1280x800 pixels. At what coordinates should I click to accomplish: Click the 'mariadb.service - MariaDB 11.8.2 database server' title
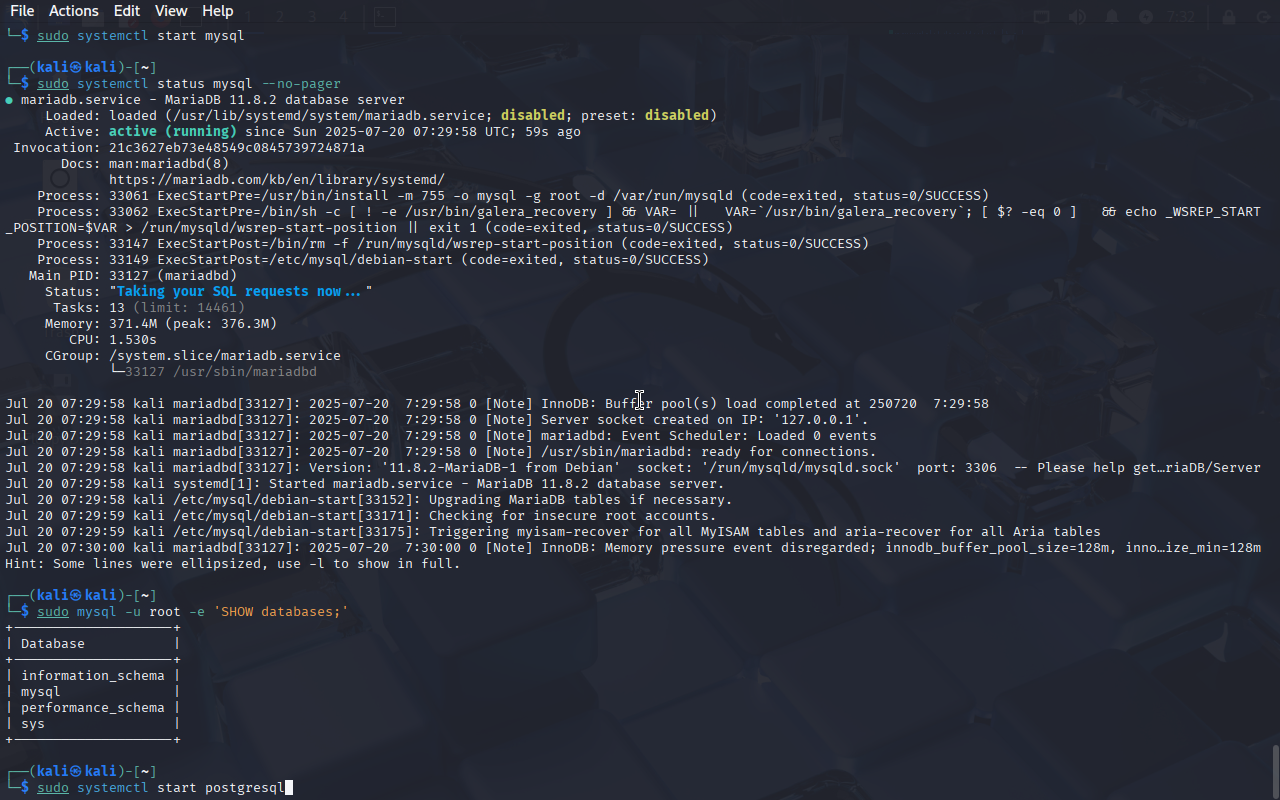point(213,100)
